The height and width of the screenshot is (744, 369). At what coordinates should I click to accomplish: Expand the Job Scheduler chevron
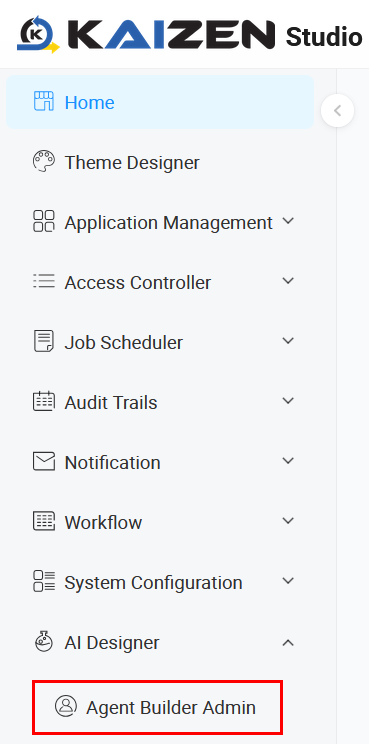(x=288, y=341)
